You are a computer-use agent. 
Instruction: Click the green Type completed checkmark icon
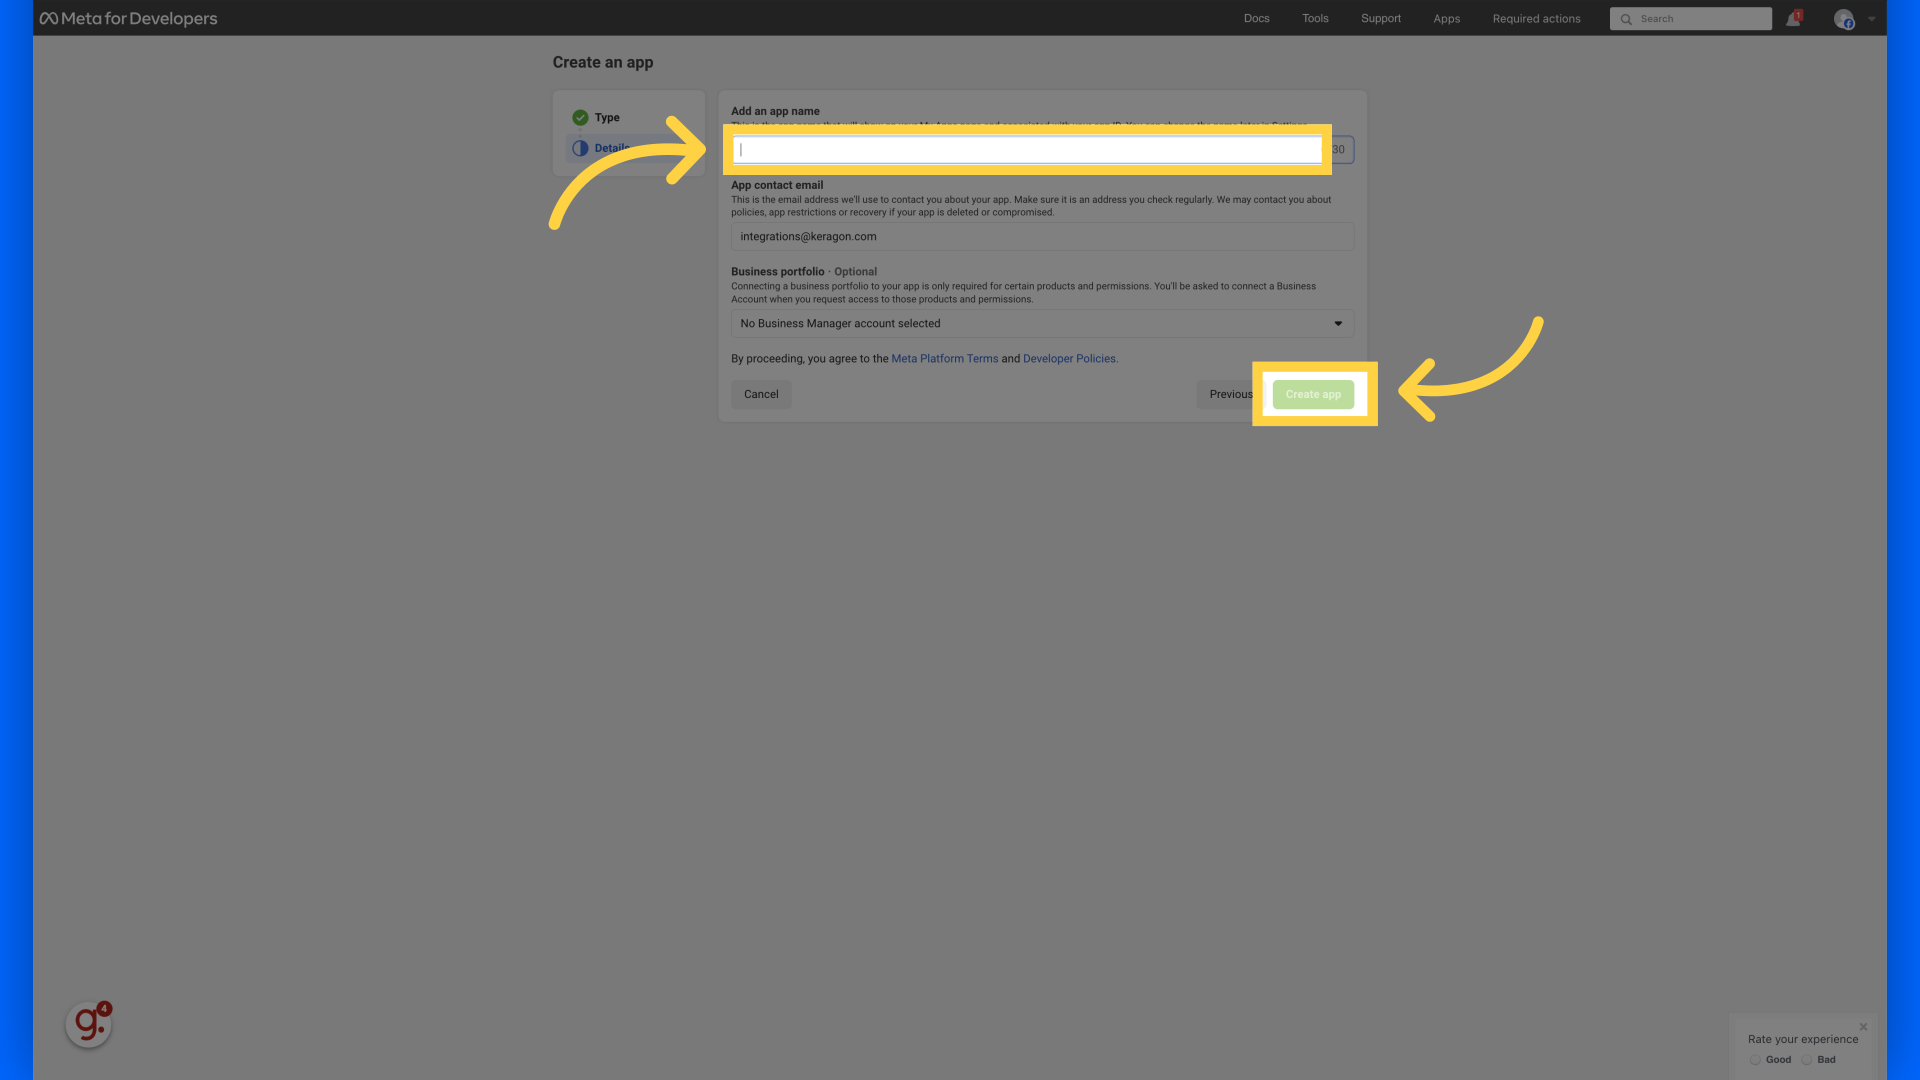pos(580,117)
